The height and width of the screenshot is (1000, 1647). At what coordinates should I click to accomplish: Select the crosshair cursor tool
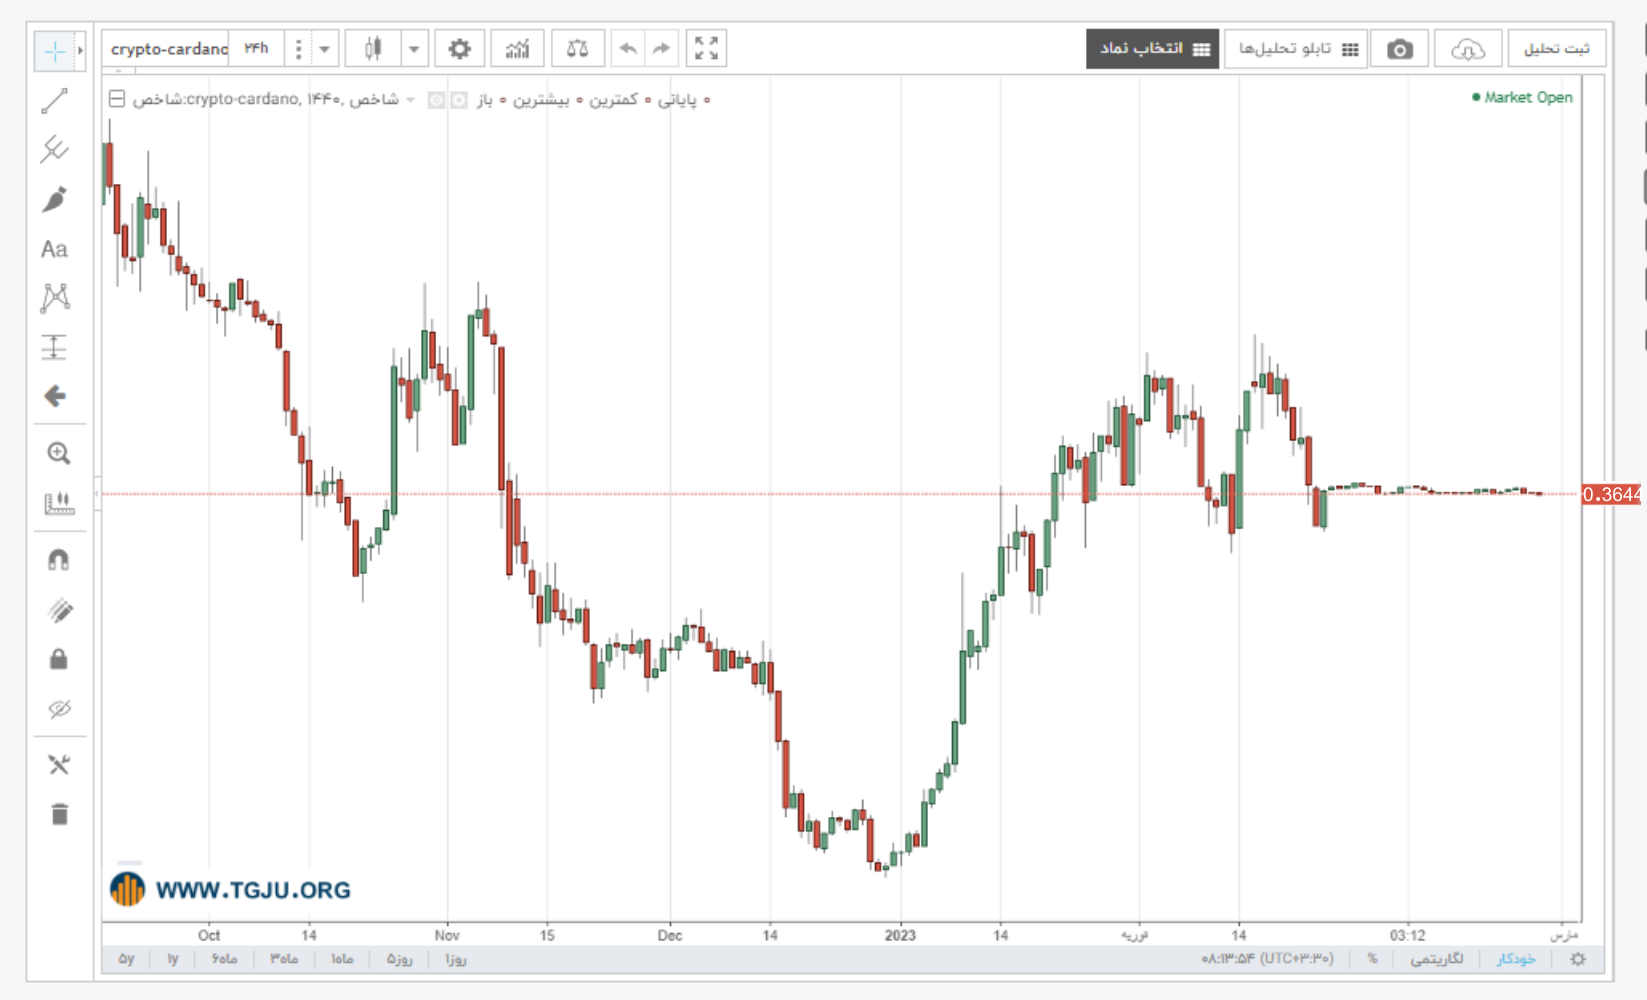click(x=54, y=51)
